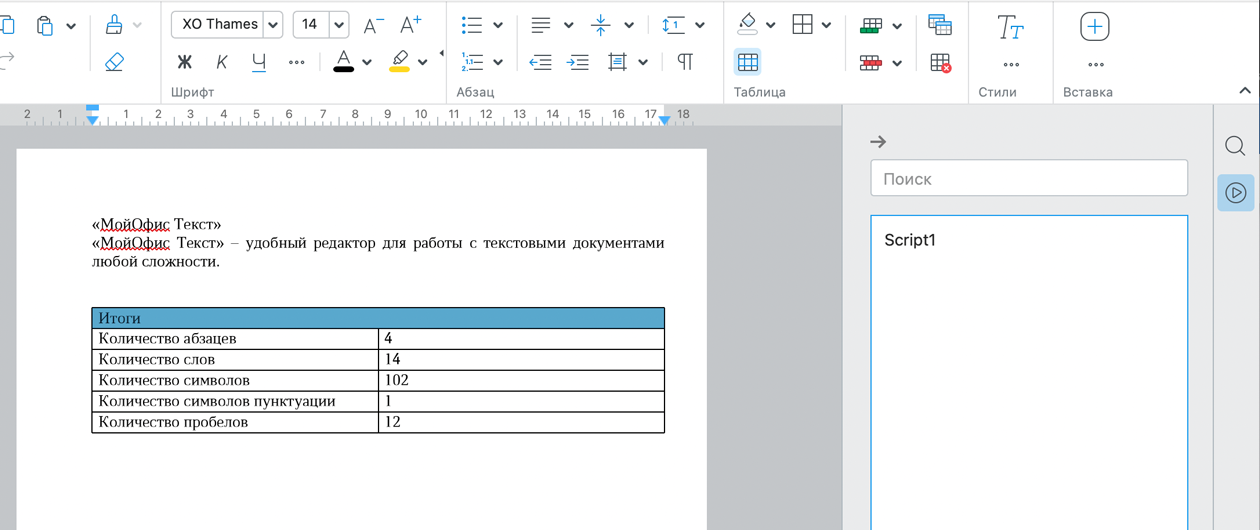Click the eraser clear formatting icon

coord(114,62)
